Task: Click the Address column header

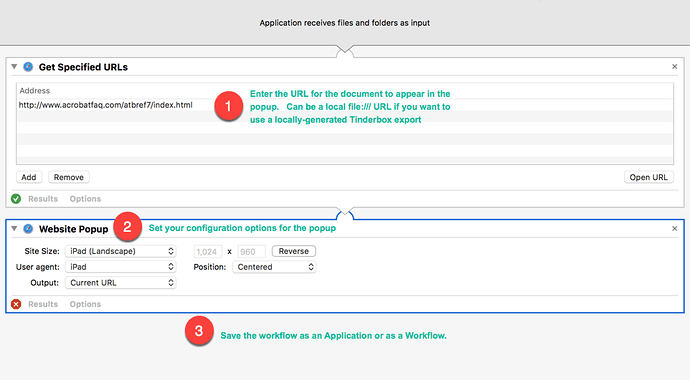Action: [x=35, y=91]
